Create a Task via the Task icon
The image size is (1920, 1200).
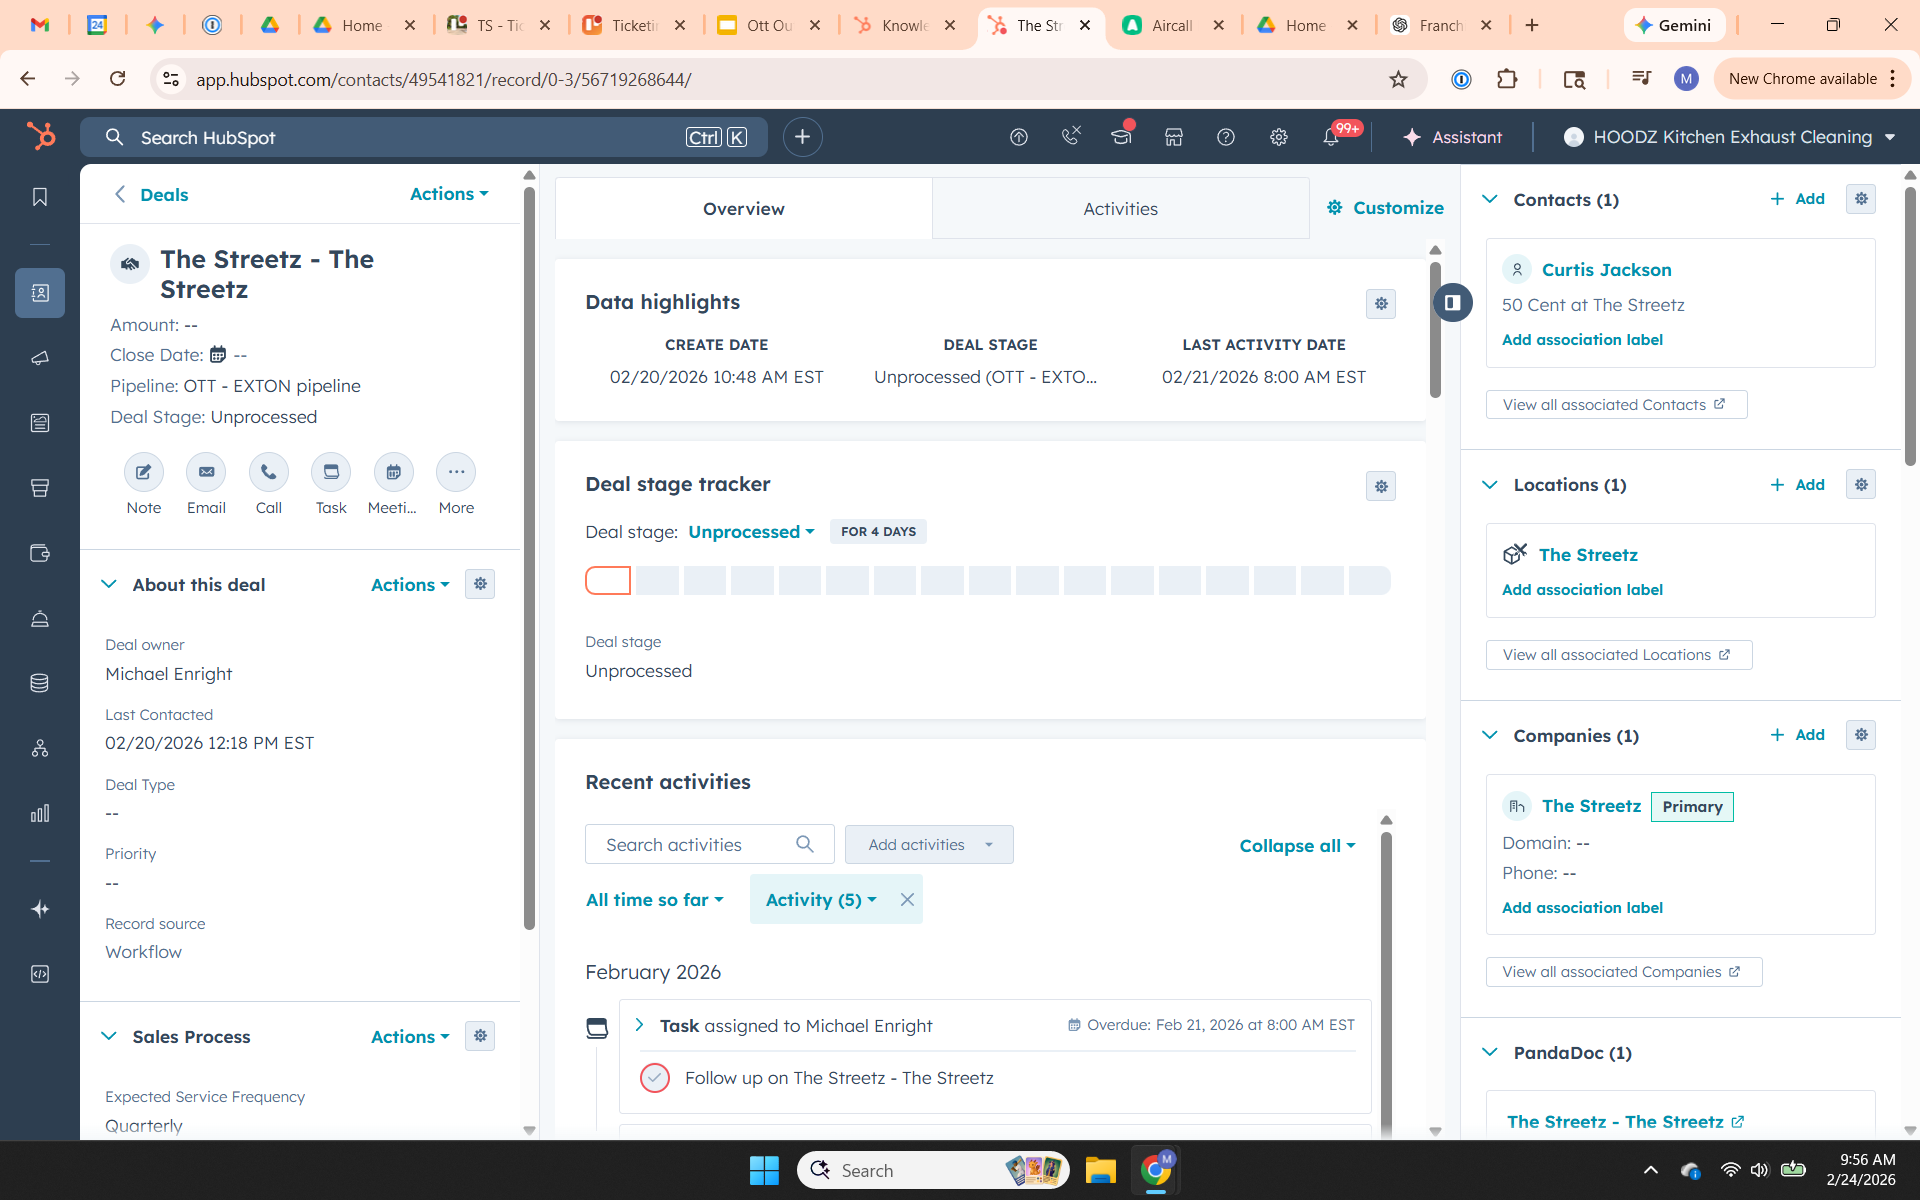pyautogui.click(x=331, y=472)
